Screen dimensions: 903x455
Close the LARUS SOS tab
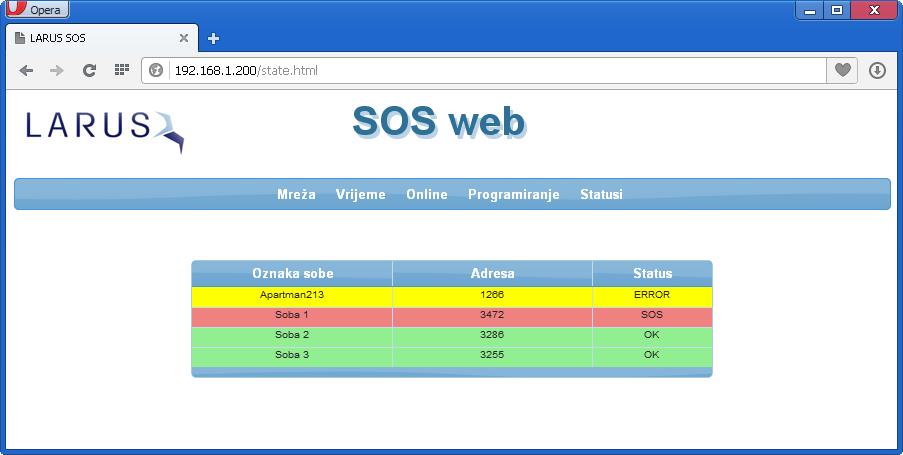pos(184,38)
